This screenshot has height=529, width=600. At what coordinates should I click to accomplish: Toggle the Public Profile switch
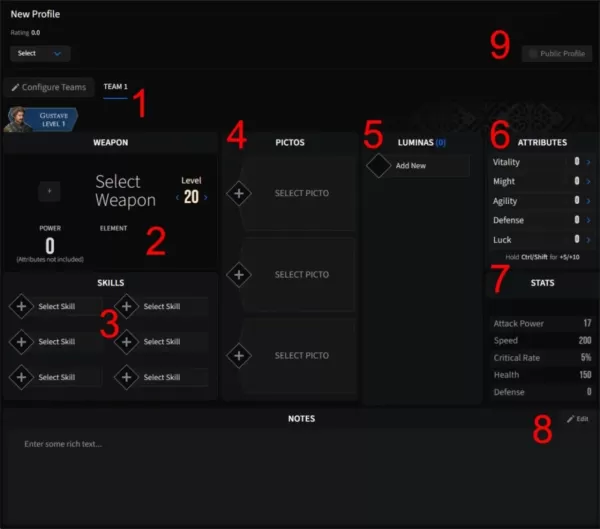pos(532,53)
